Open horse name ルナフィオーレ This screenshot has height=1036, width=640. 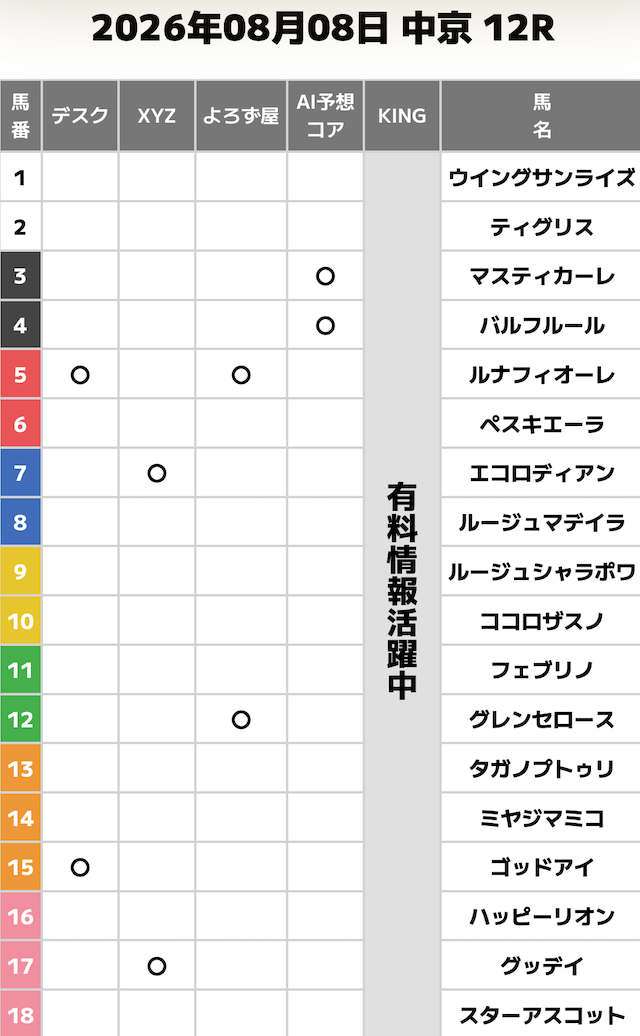click(x=542, y=375)
